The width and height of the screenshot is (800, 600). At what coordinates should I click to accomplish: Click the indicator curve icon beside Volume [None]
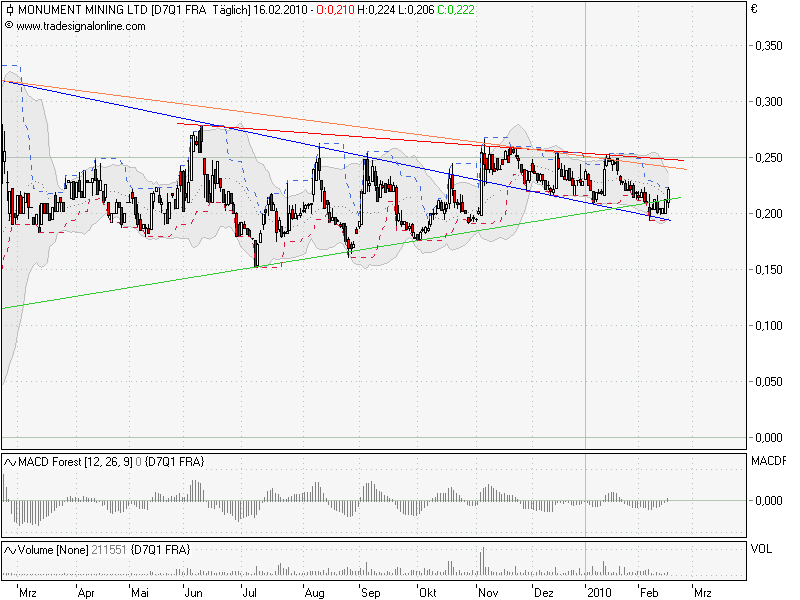point(11,548)
